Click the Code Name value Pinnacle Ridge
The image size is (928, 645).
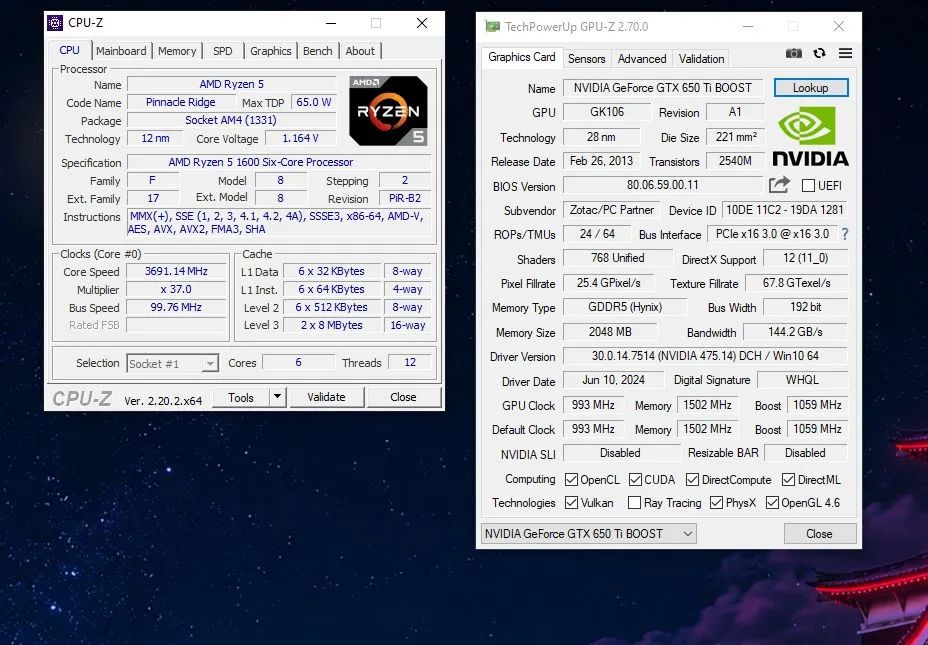coord(181,102)
